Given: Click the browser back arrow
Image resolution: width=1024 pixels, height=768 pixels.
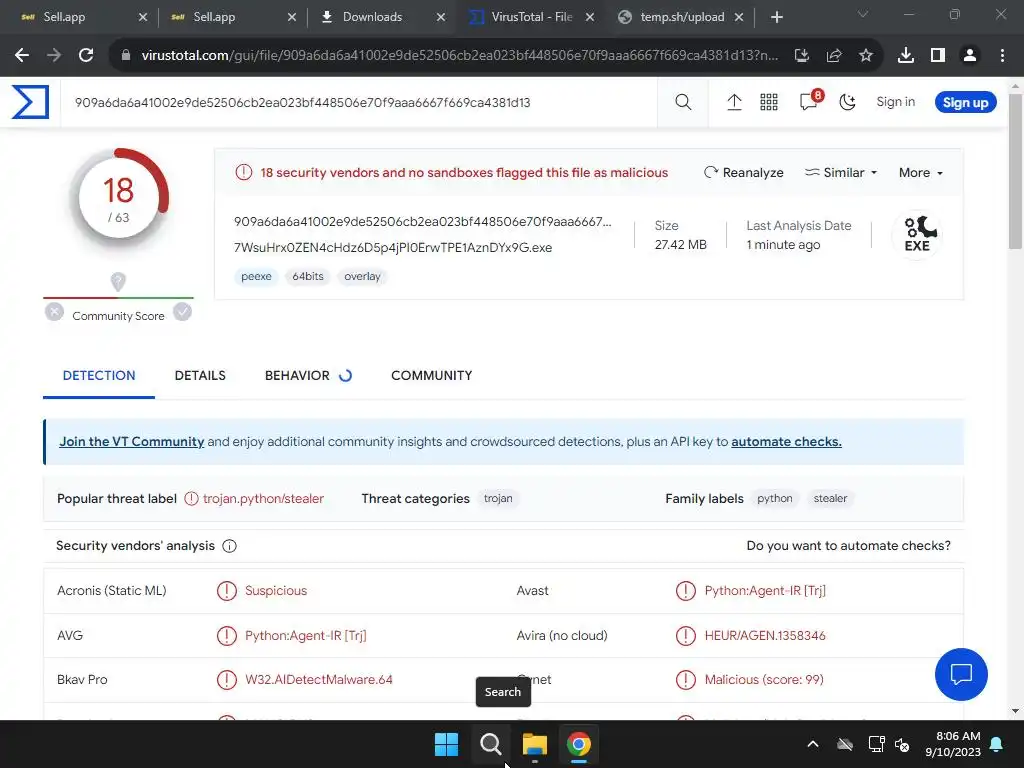Looking at the screenshot, I should tap(22, 56).
